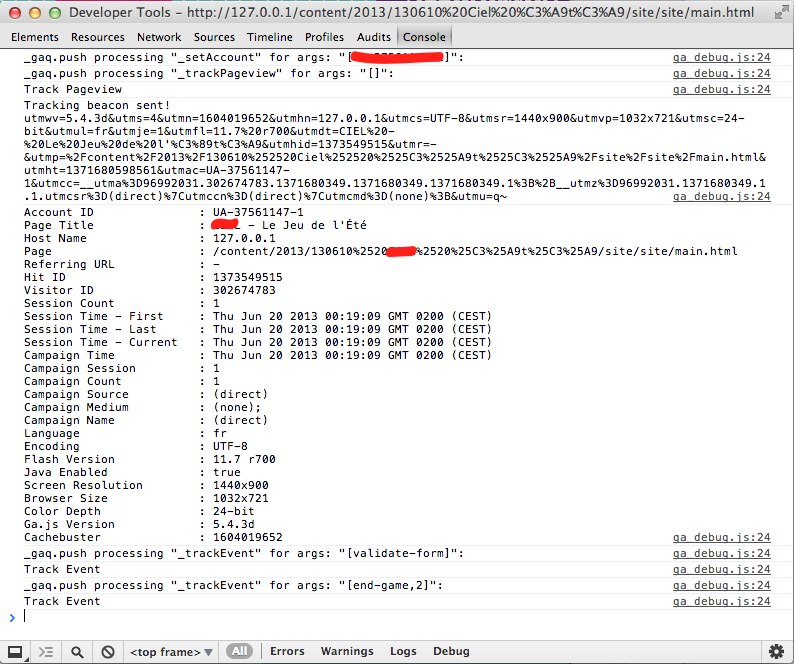Screen dimensions: 794x664
Task: Toggle the Debug log filter
Action: (x=451, y=651)
